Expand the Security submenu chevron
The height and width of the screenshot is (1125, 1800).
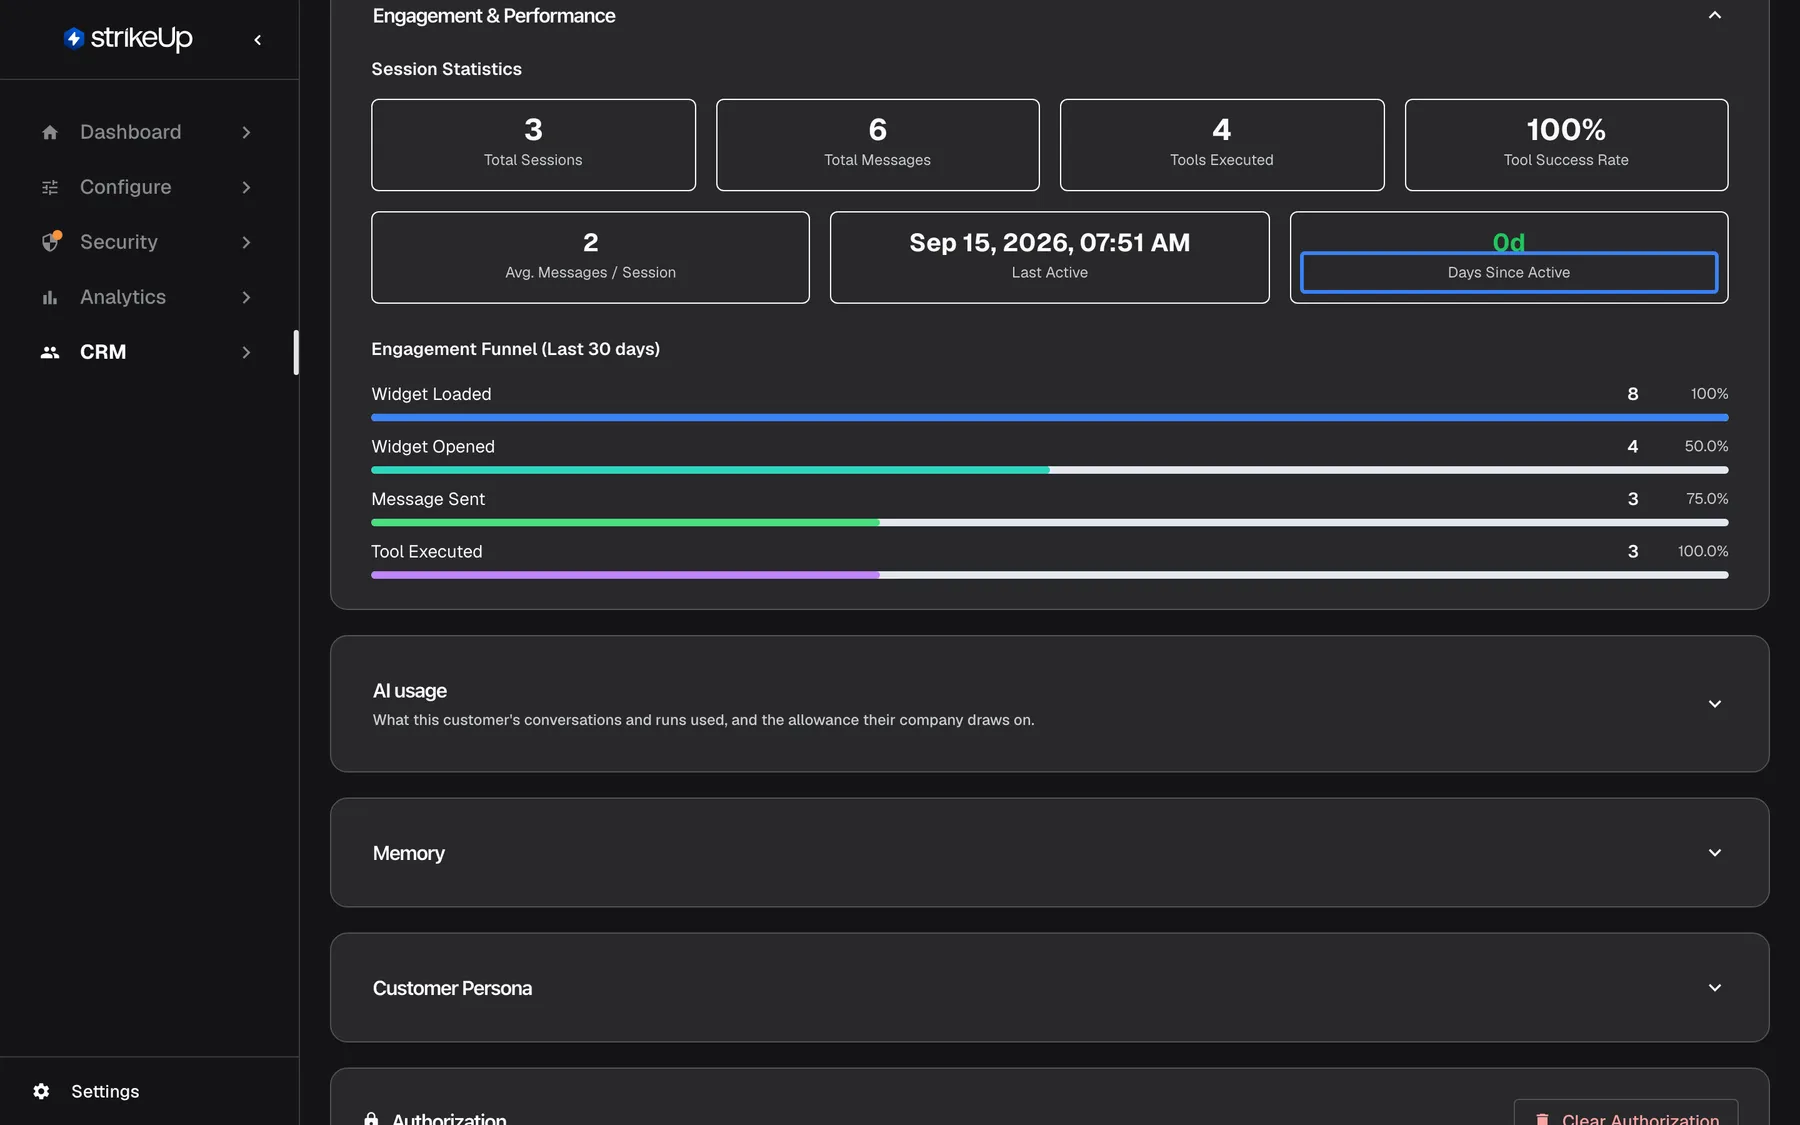(x=246, y=242)
